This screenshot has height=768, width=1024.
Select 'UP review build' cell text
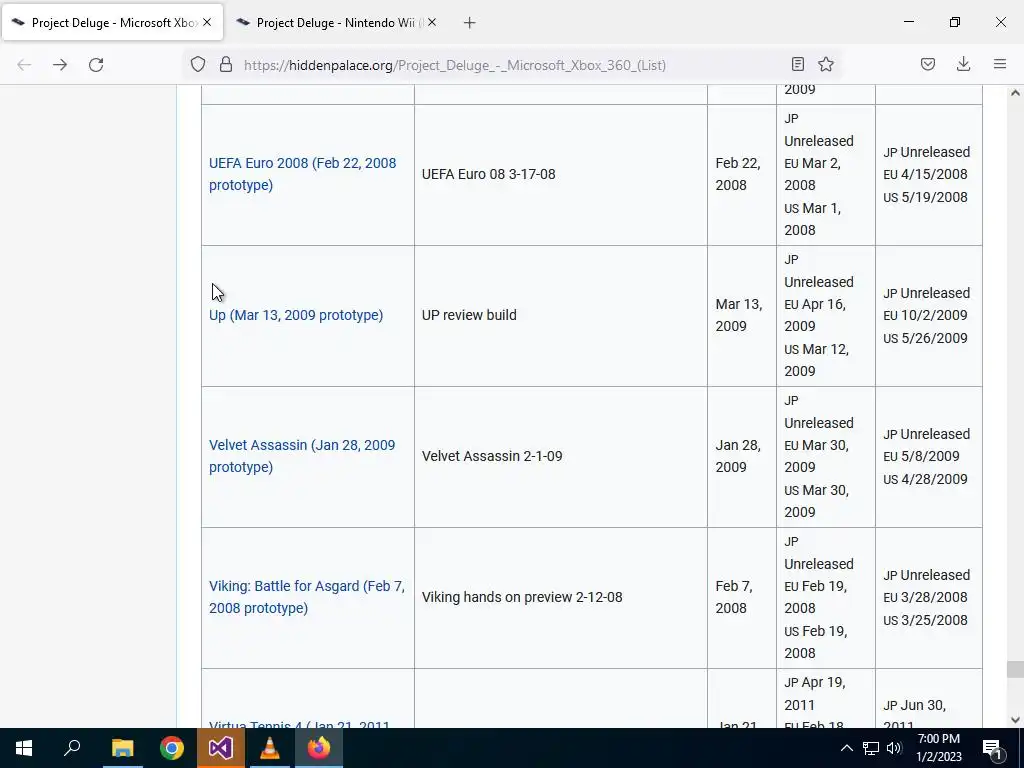click(x=469, y=315)
